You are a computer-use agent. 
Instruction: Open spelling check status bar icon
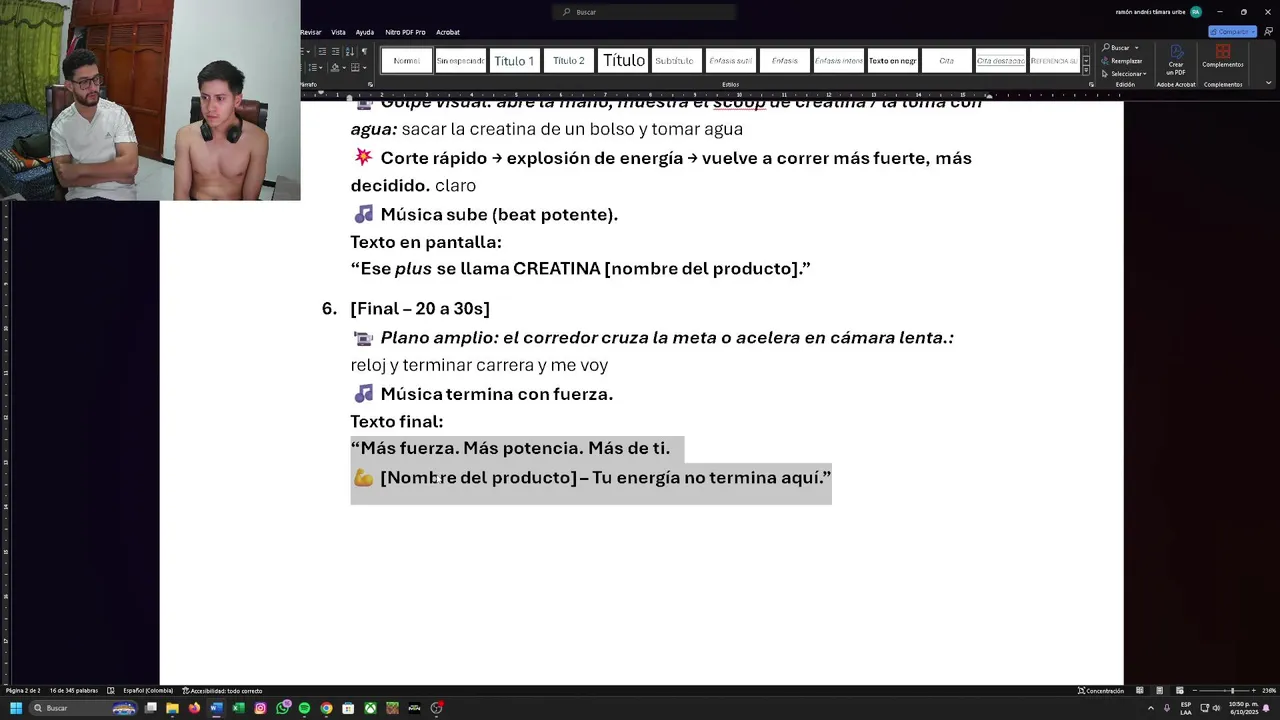click(111, 690)
